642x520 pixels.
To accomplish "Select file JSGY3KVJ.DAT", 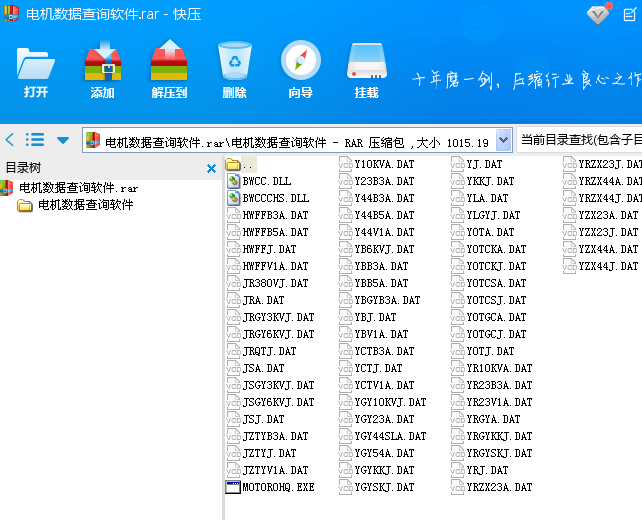I will click(x=270, y=385).
